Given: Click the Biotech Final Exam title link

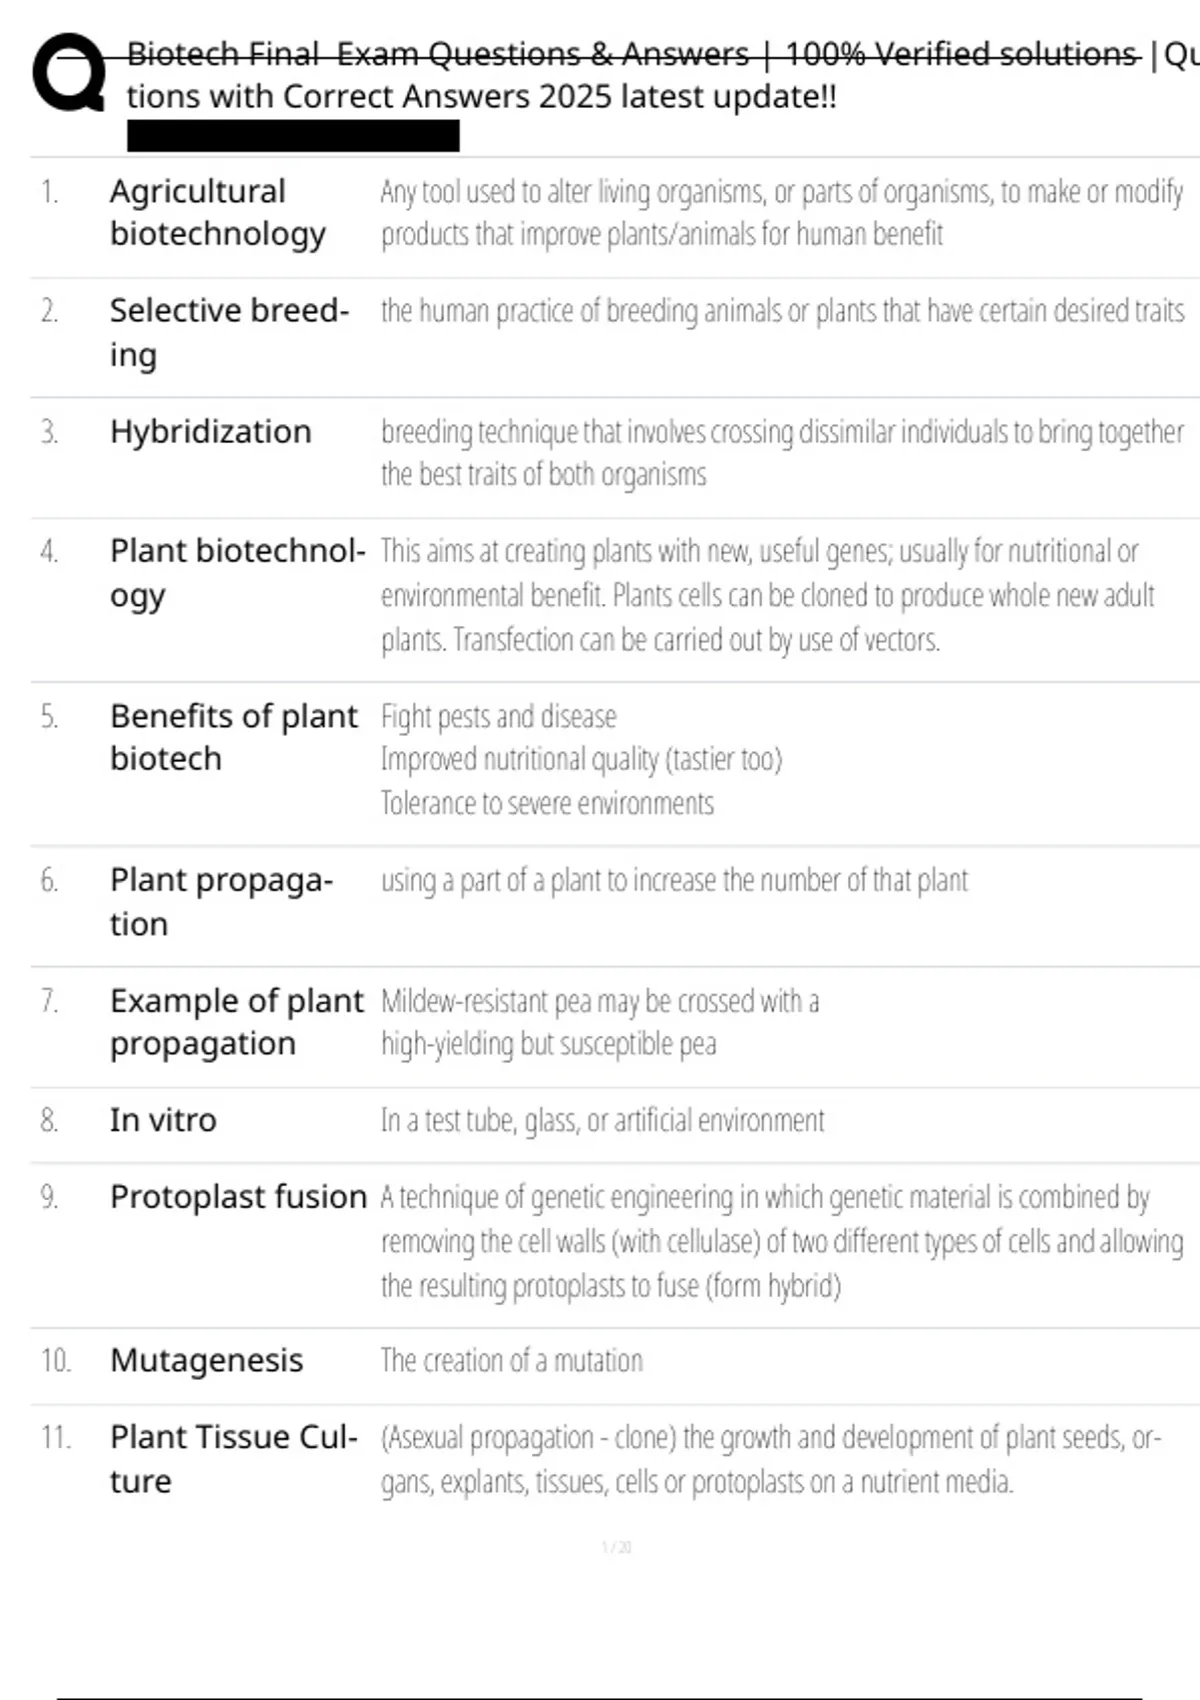Looking at the screenshot, I should pos(632,54).
